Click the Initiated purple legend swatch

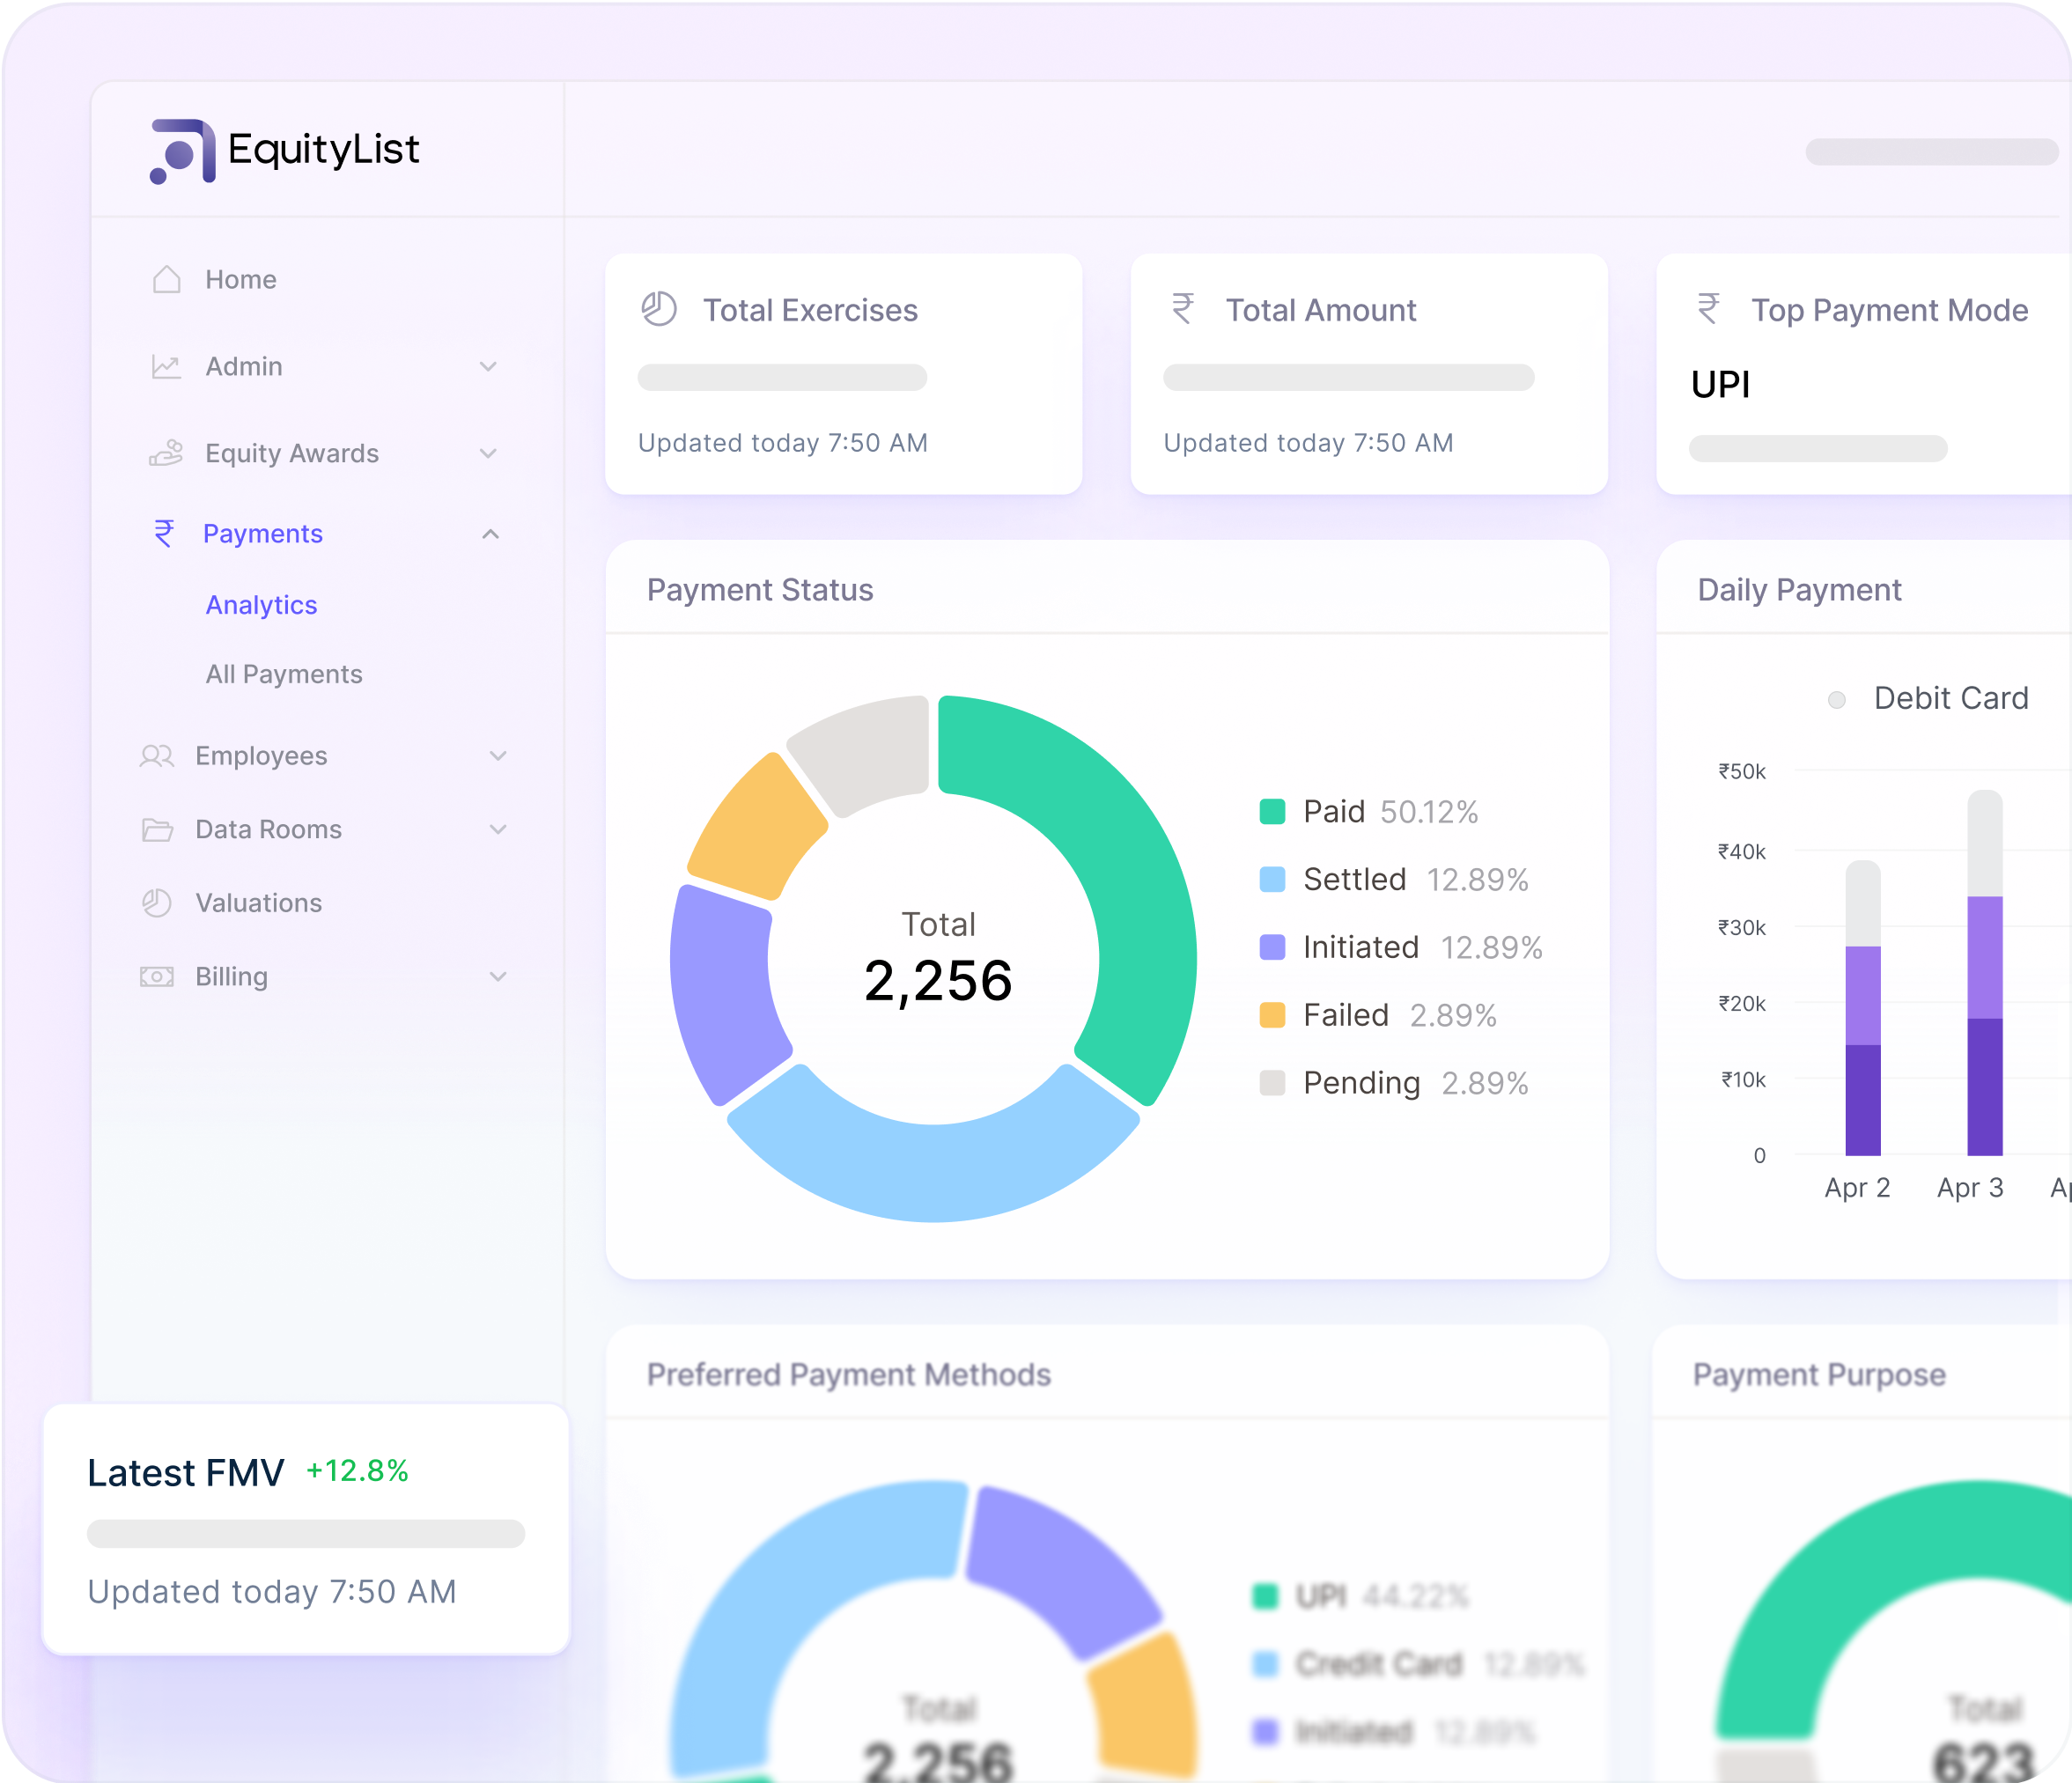click(1271, 947)
